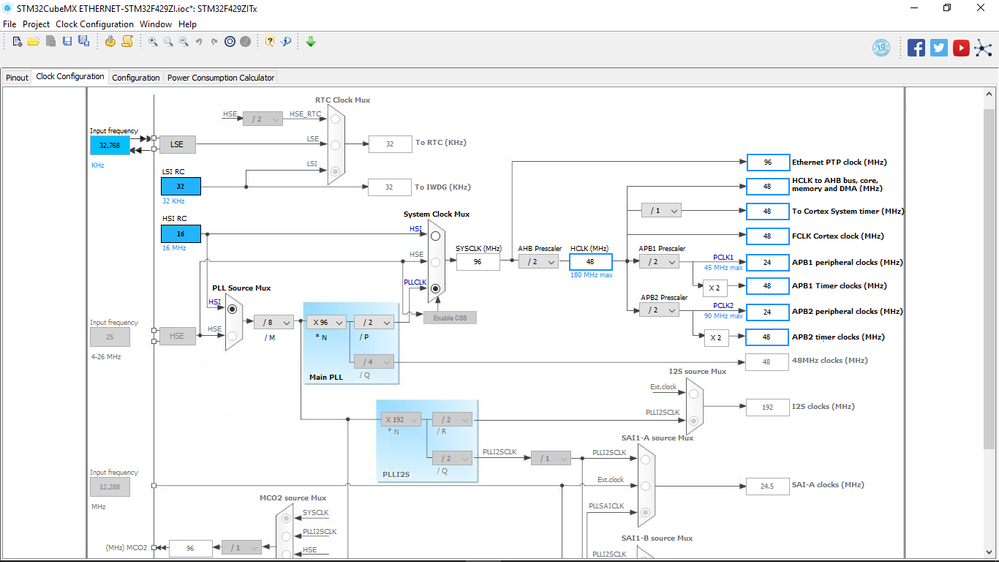
Task: Expand the PLL multiplier X 96 dropdown
Action: [x=326, y=322]
